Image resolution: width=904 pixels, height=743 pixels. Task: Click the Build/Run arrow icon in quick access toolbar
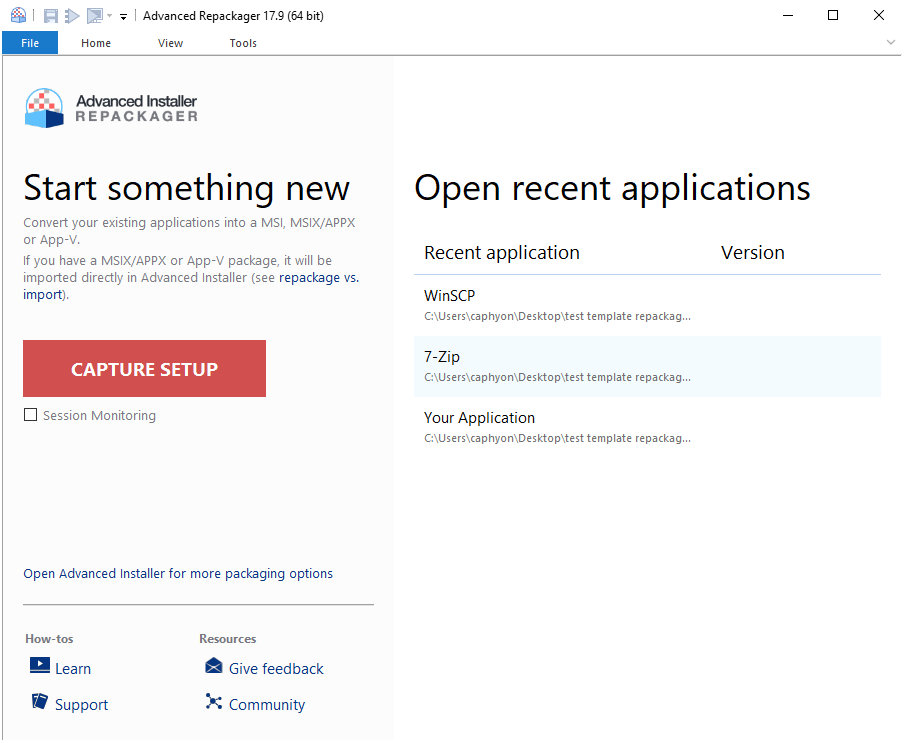[72, 16]
